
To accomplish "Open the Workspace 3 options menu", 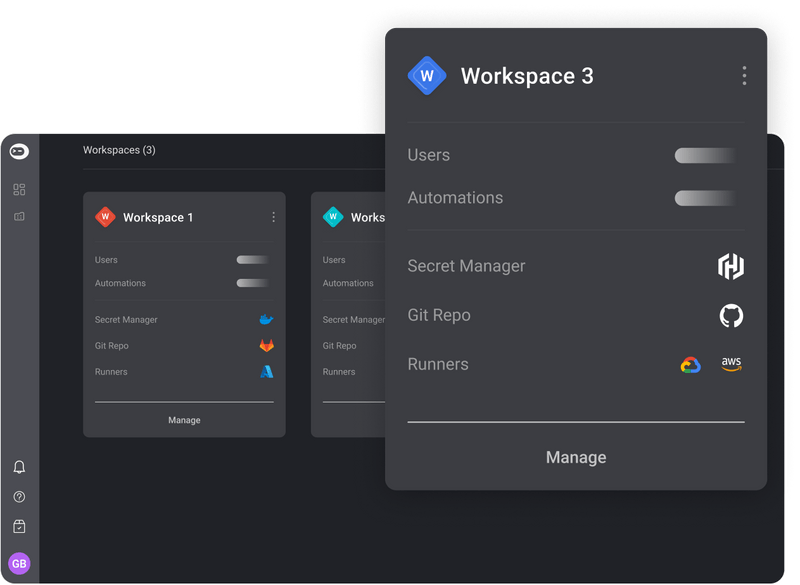I will click(744, 75).
